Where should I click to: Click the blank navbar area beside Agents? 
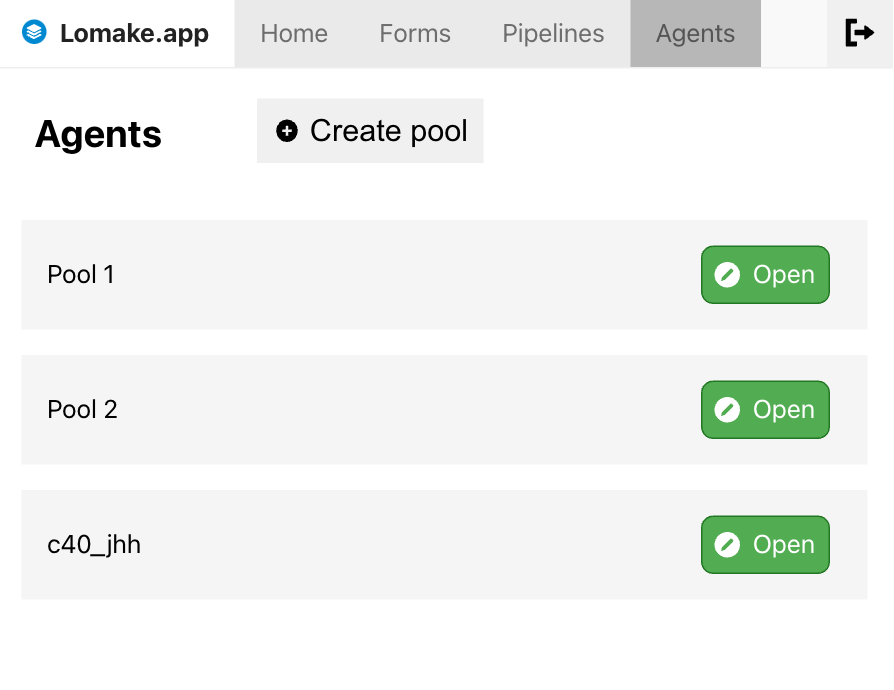[794, 34]
